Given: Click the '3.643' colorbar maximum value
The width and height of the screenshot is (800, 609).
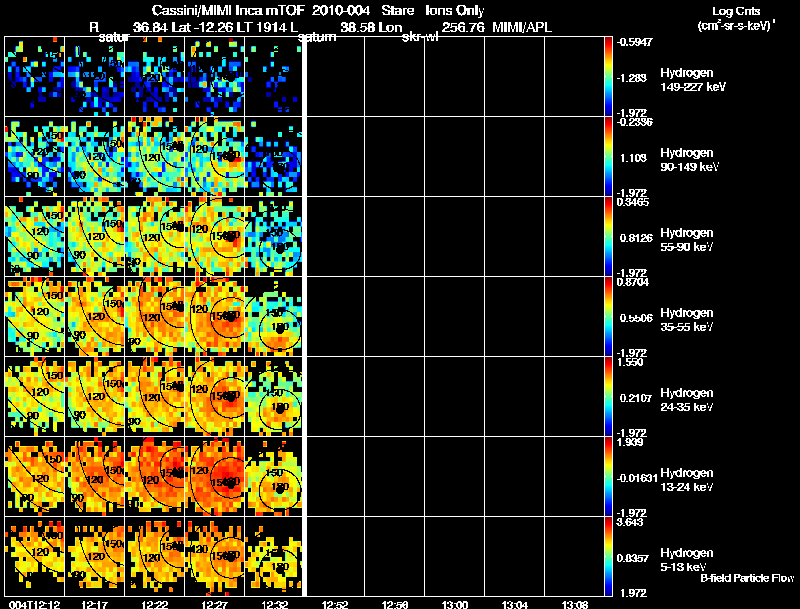Looking at the screenshot, I should [x=630, y=522].
